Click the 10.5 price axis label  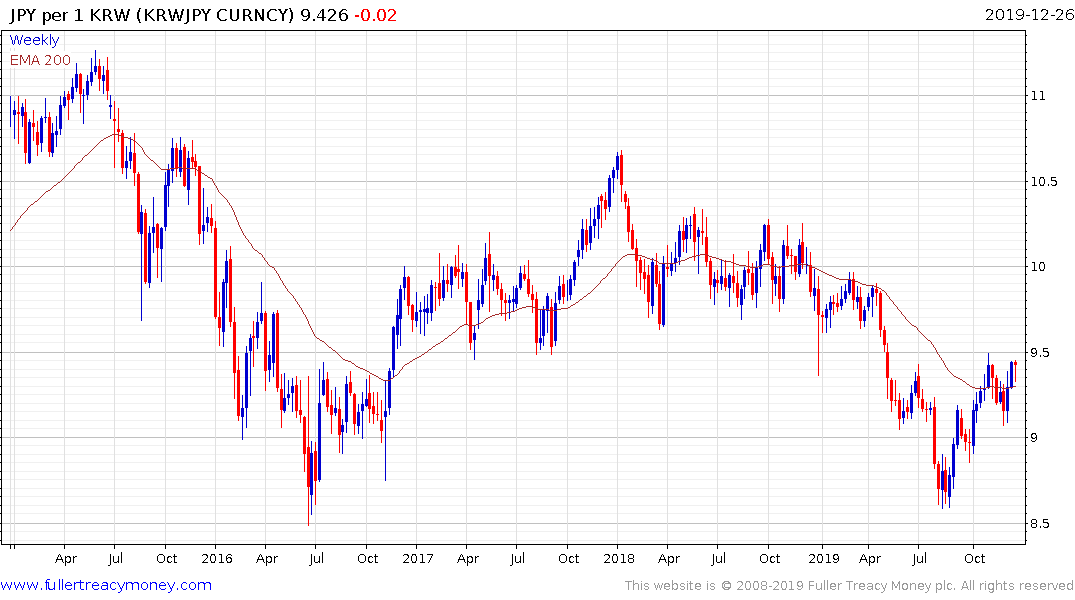1043,182
